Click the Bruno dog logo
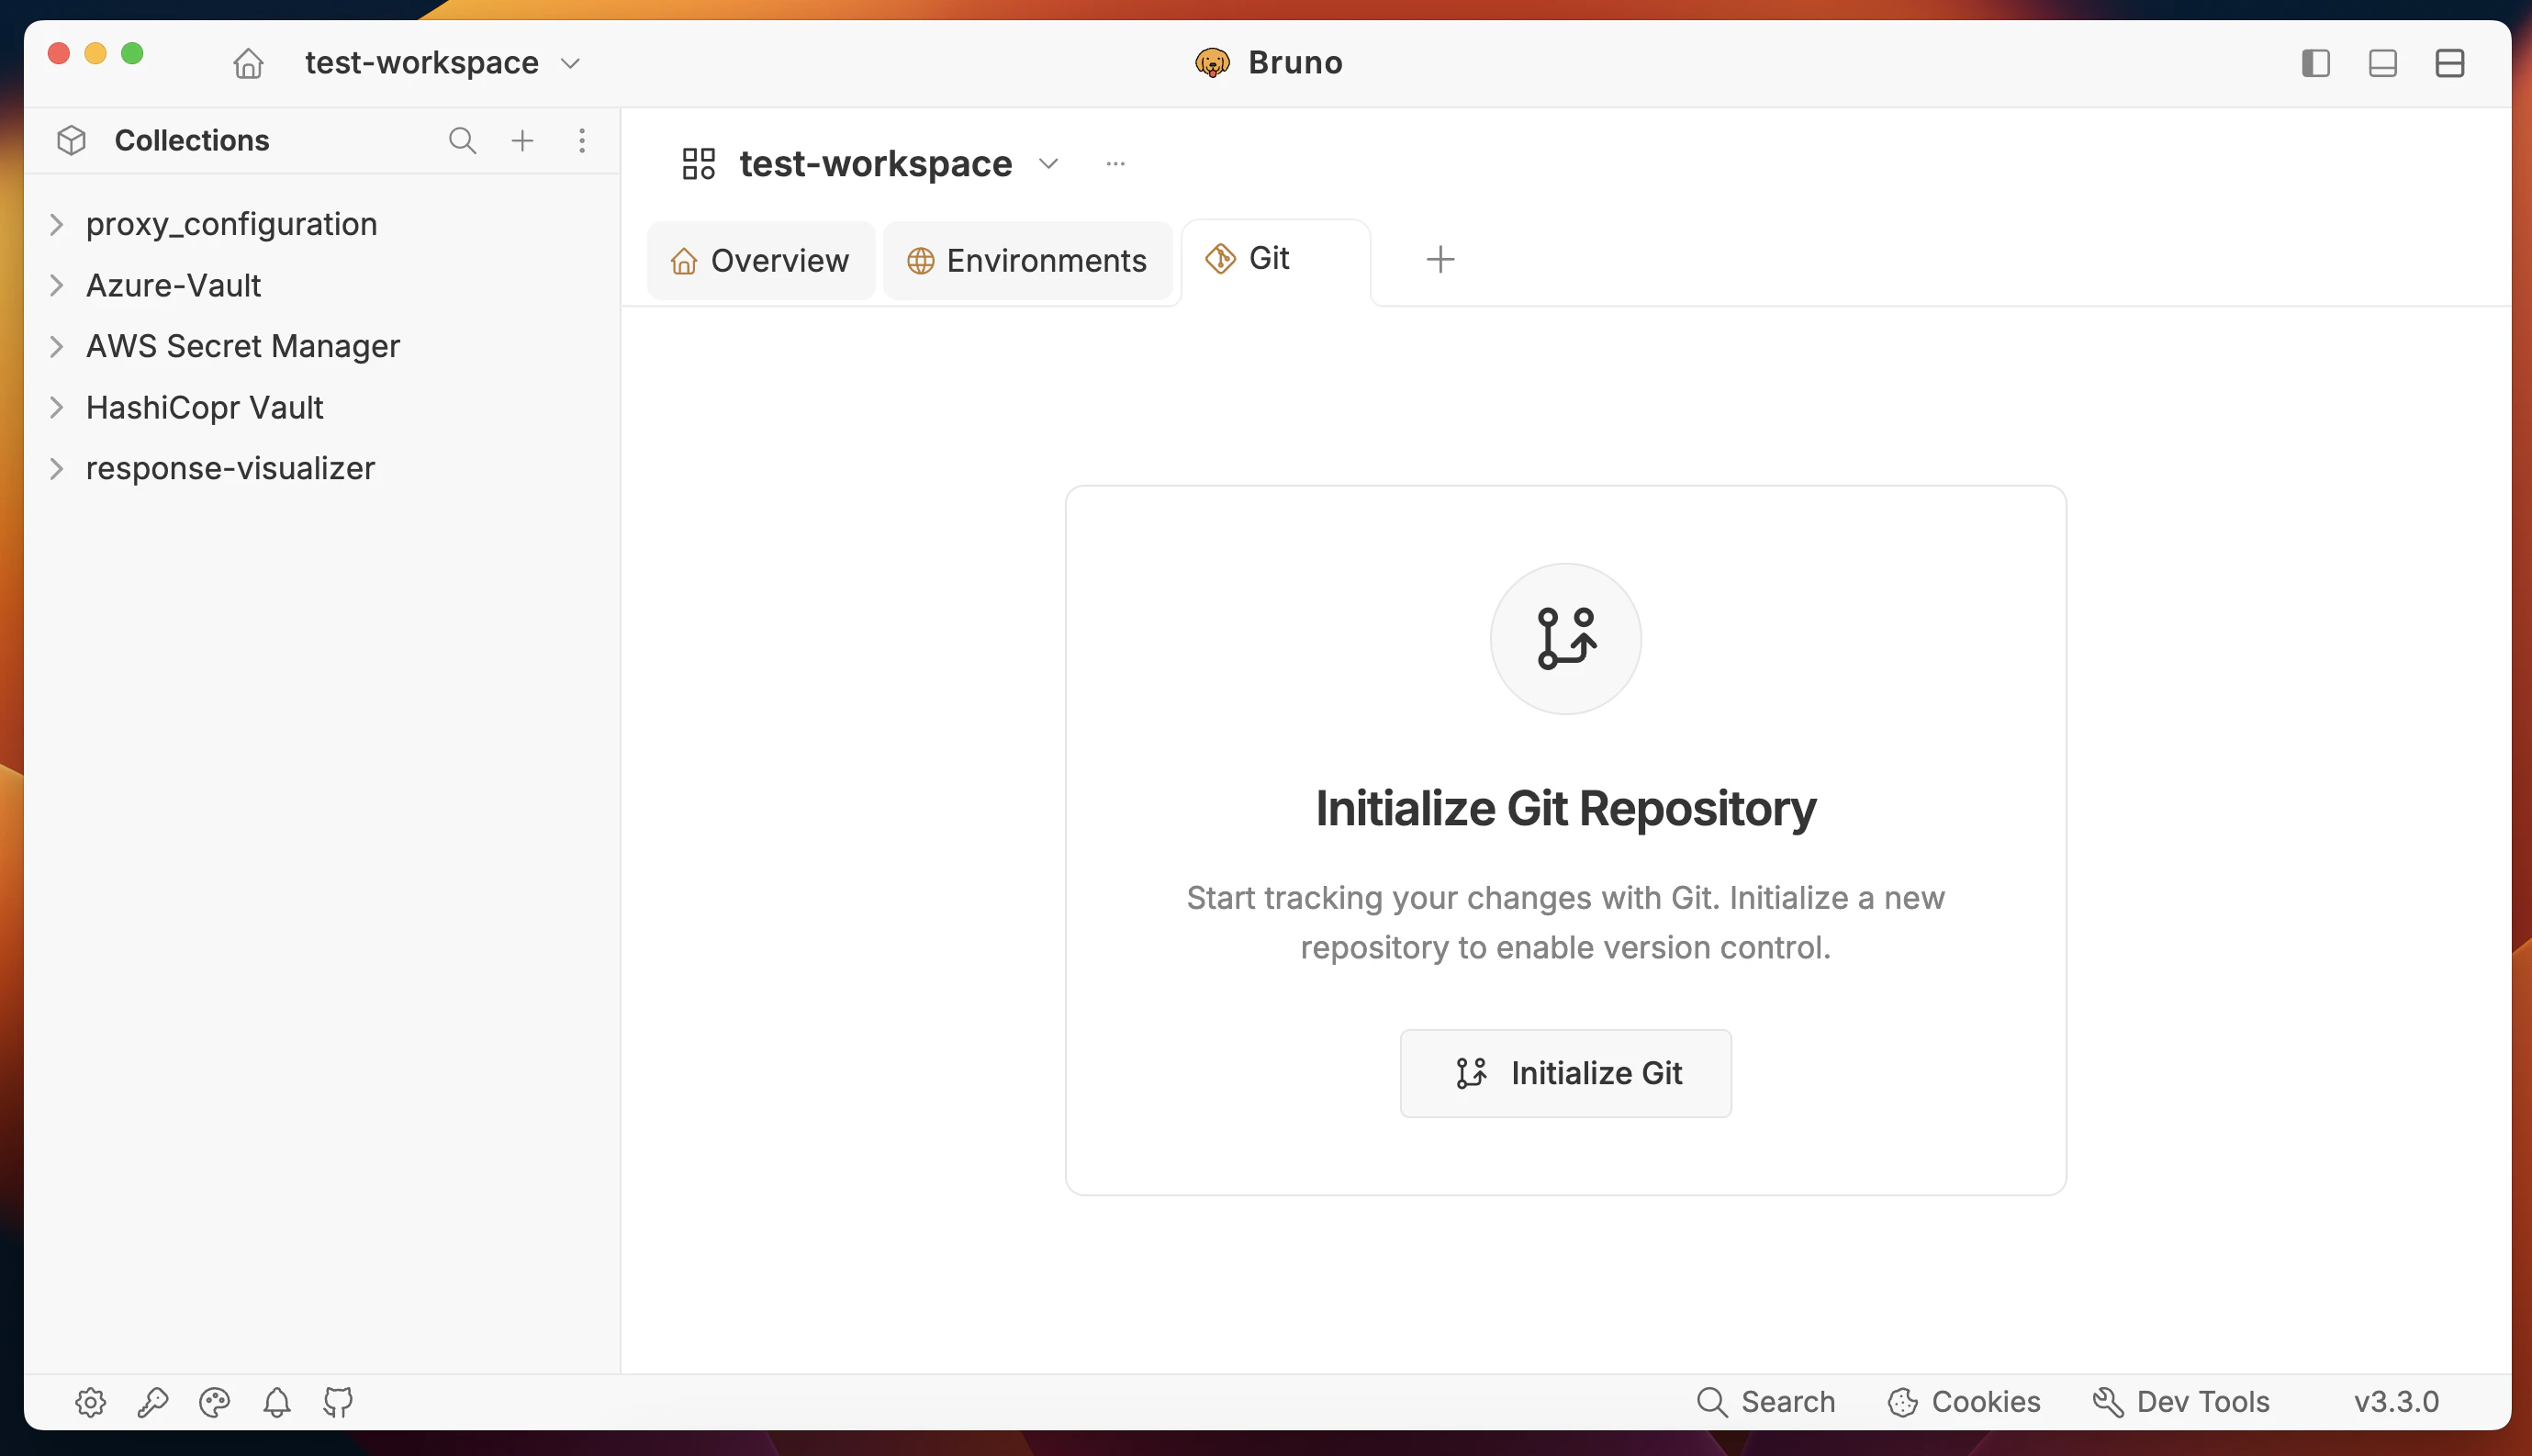 (1212, 63)
